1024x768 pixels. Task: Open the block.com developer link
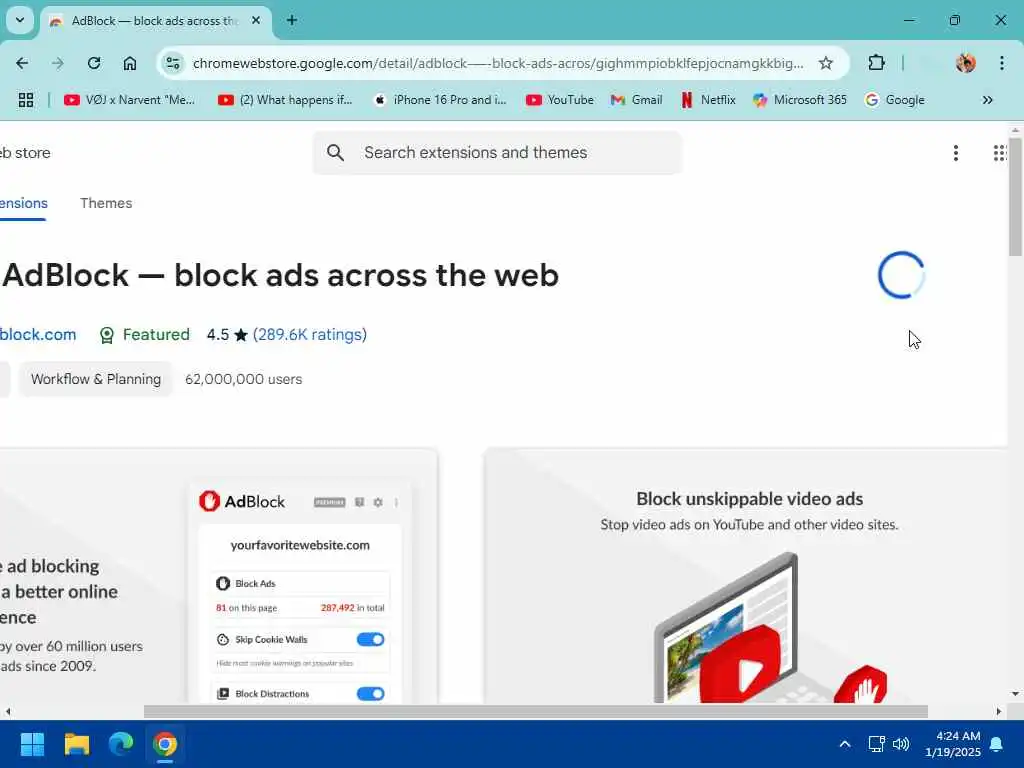pyautogui.click(x=38, y=334)
